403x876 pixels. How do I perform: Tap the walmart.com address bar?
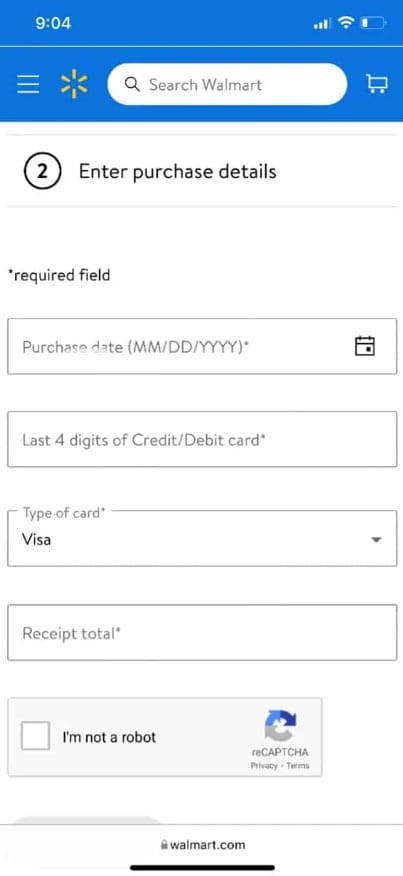[202, 844]
